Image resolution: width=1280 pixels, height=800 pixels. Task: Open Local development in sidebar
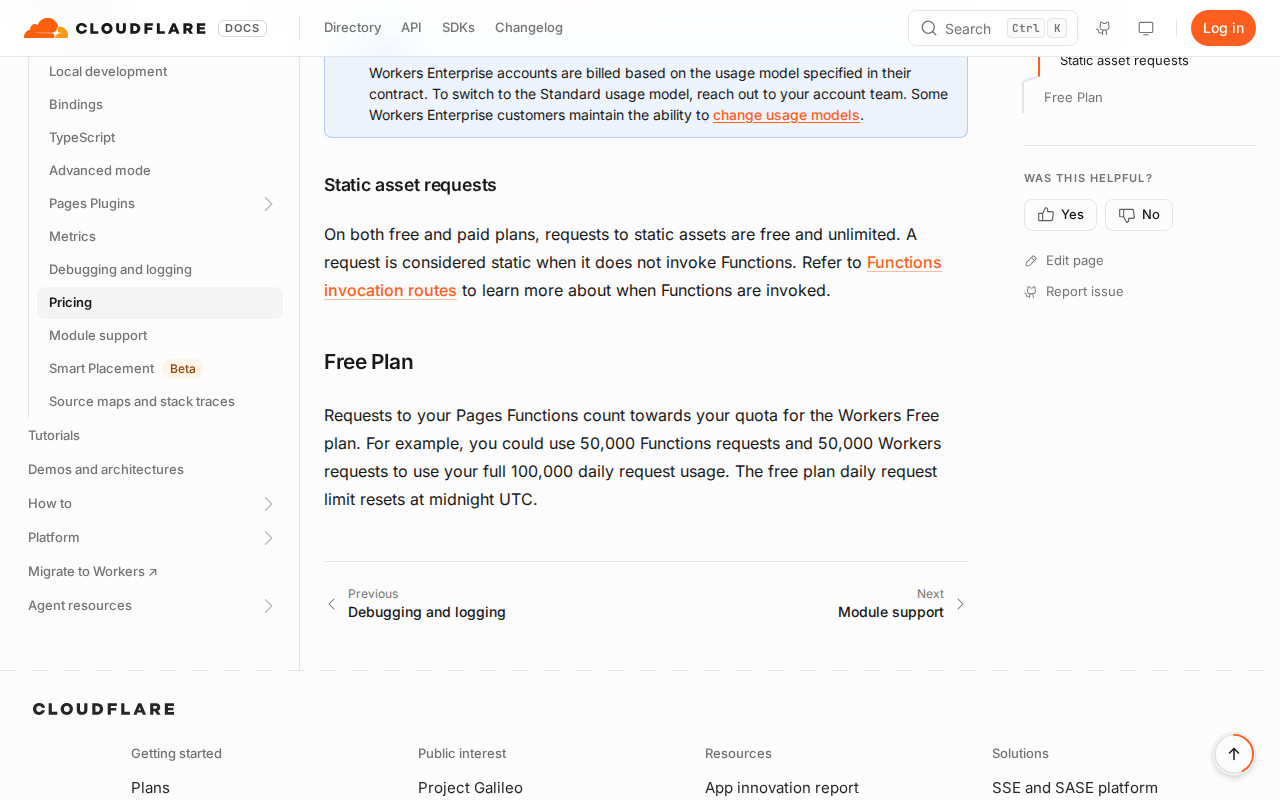click(108, 72)
